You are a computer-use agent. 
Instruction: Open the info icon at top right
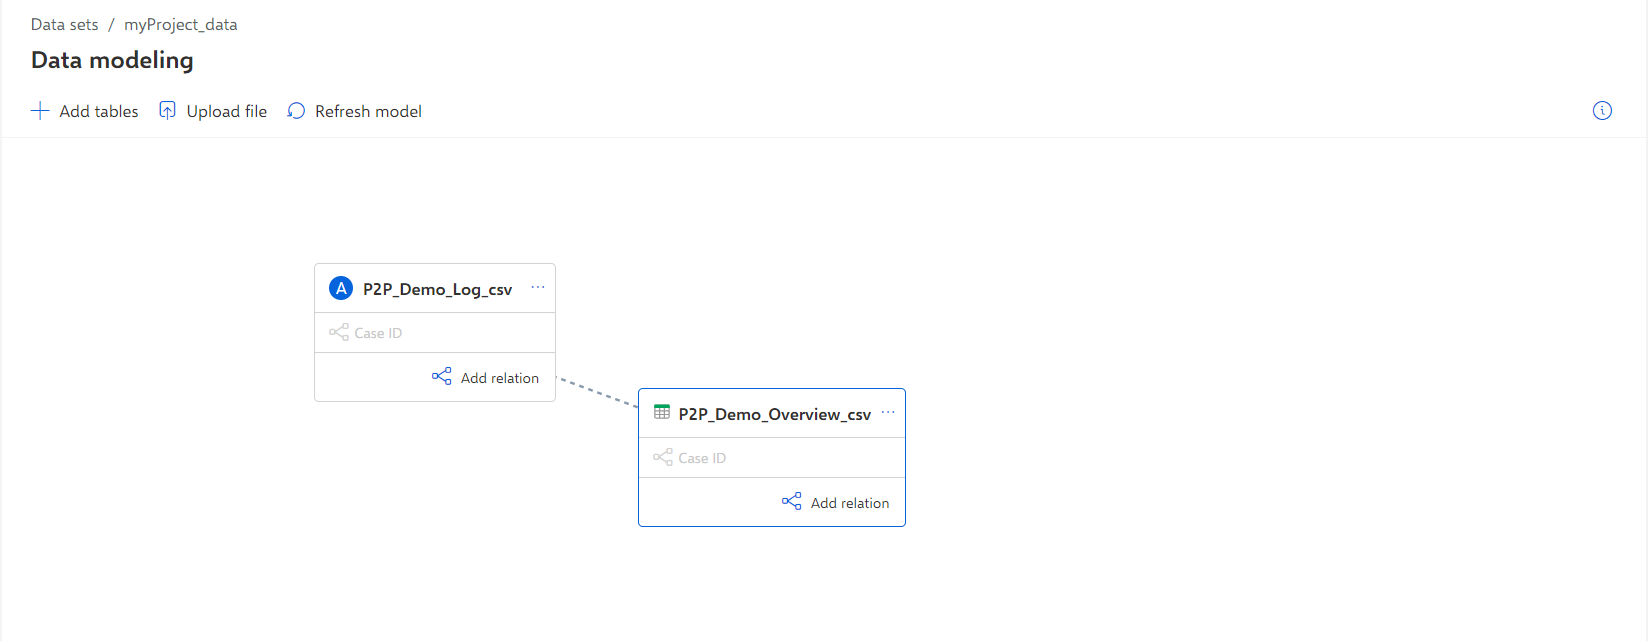pos(1602,111)
